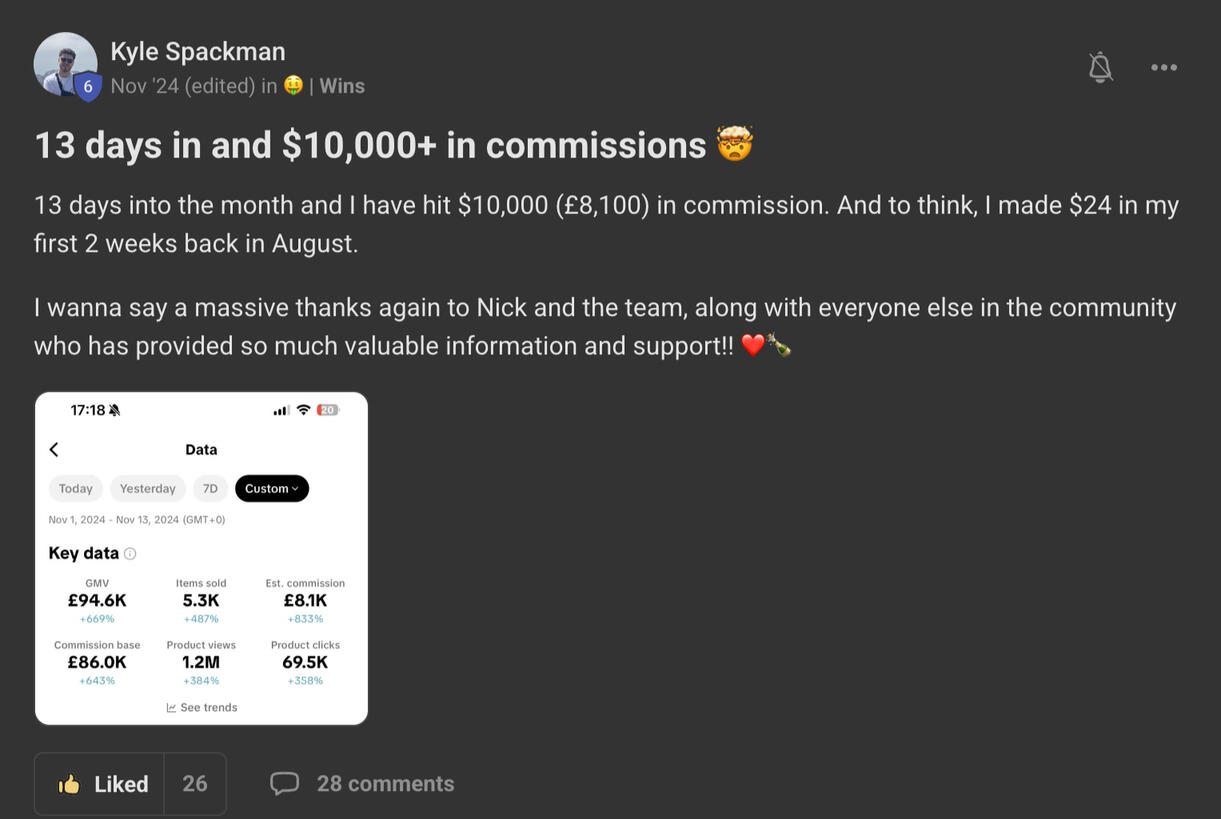Toggle the thumbs-up Liked button
1221x819 pixels.
[x=100, y=784]
